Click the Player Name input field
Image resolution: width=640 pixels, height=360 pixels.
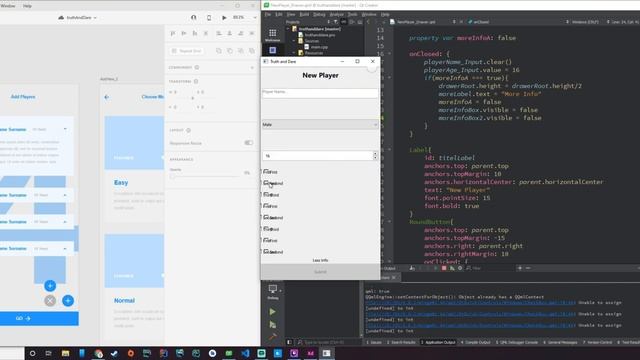pos(320,93)
